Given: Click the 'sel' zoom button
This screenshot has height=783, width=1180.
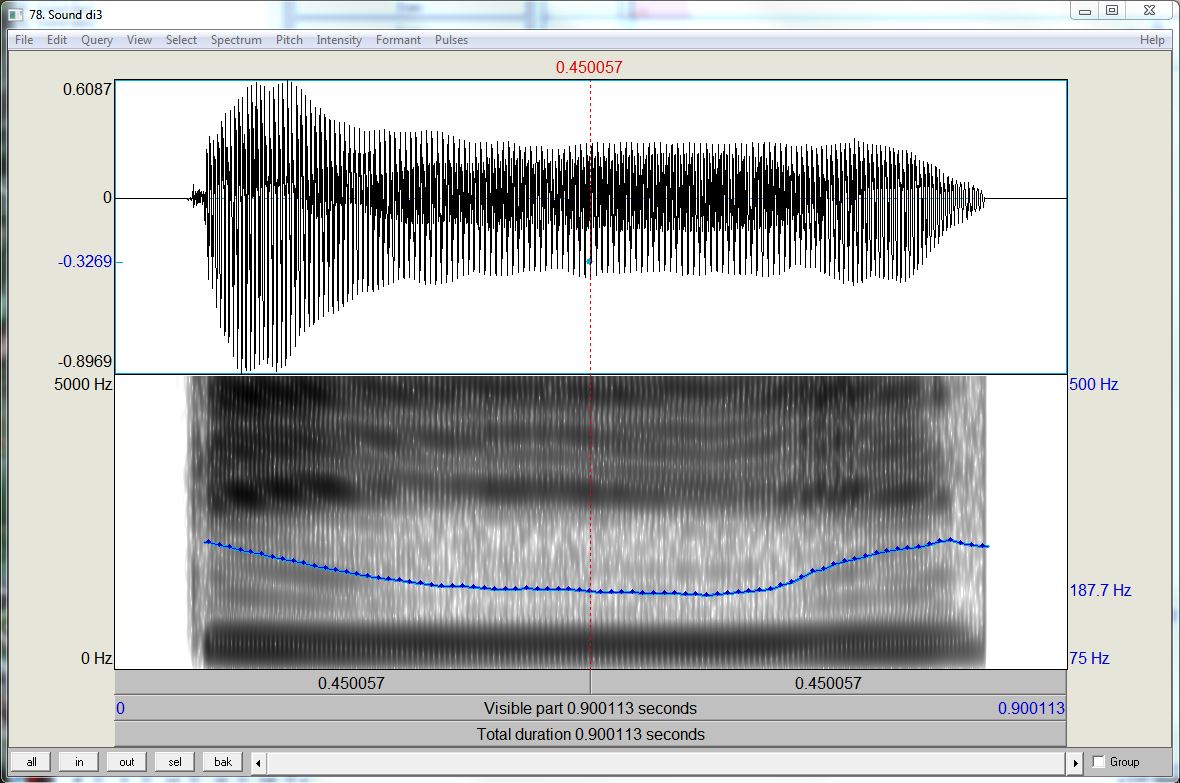Looking at the screenshot, I should pos(175,762).
